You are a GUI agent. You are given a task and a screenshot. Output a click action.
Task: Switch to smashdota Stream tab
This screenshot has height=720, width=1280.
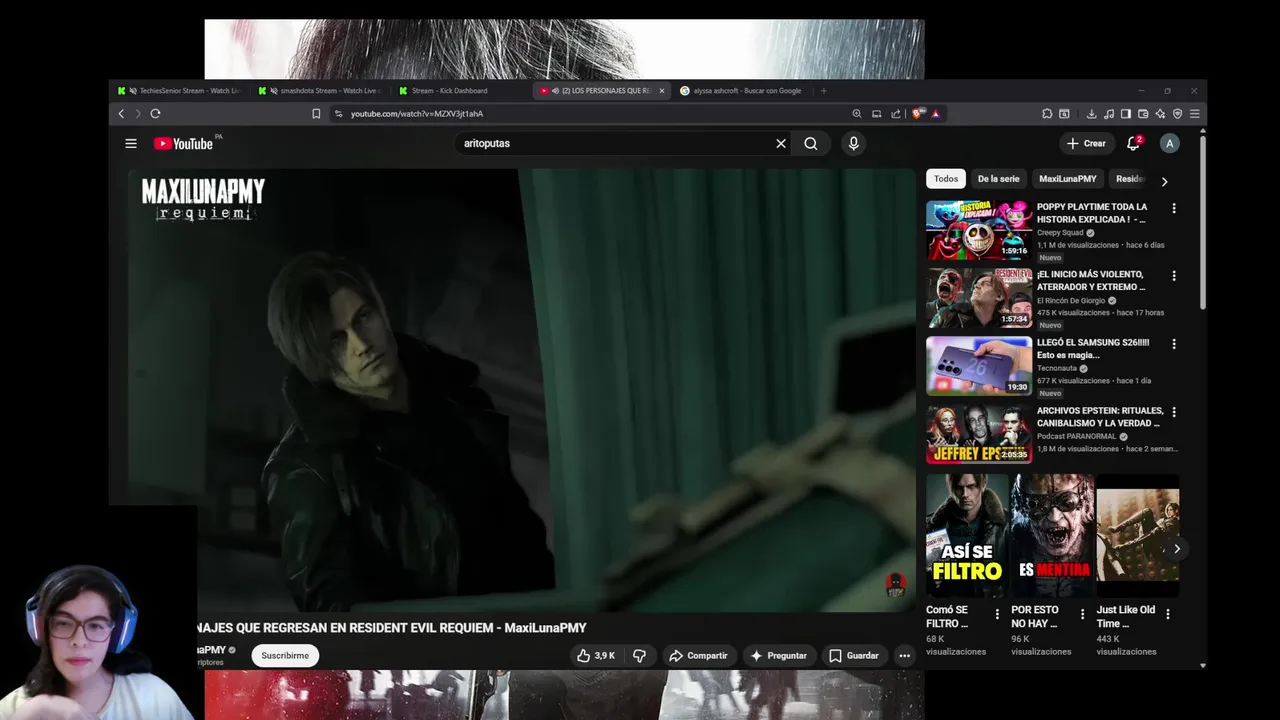[x=320, y=91]
